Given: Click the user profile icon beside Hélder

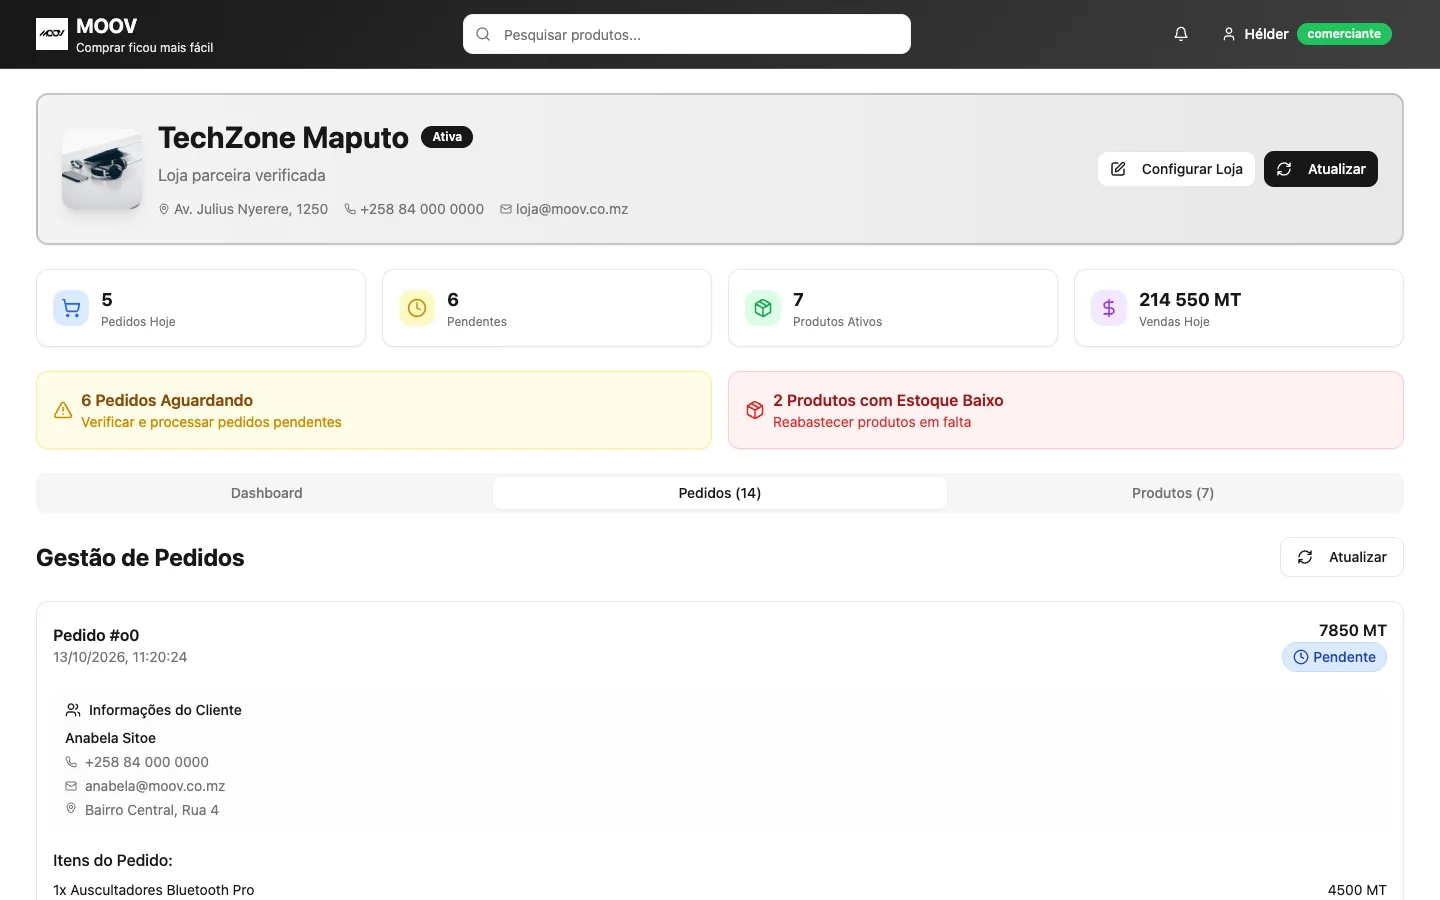Looking at the screenshot, I should (x=1229, y=34).
